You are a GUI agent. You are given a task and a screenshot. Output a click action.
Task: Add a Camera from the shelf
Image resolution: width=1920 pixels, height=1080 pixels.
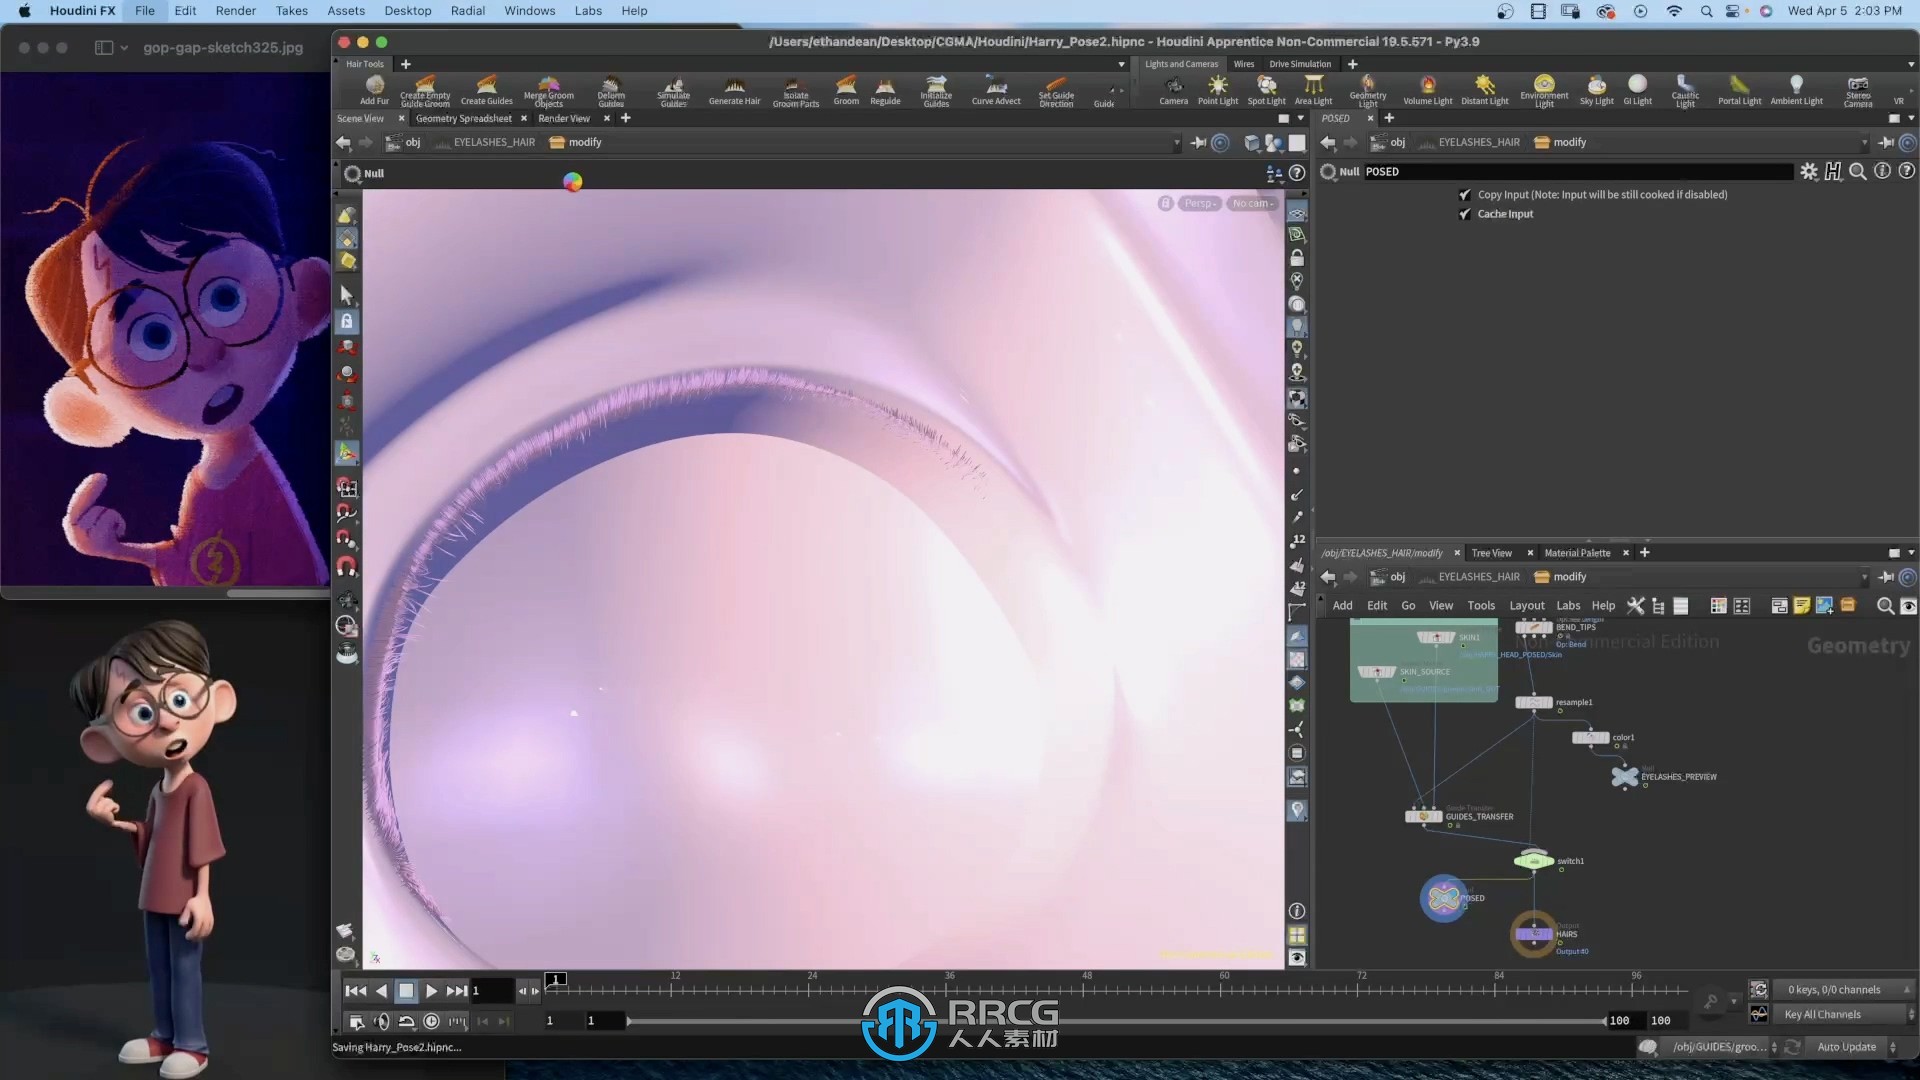click(1173, 89)
